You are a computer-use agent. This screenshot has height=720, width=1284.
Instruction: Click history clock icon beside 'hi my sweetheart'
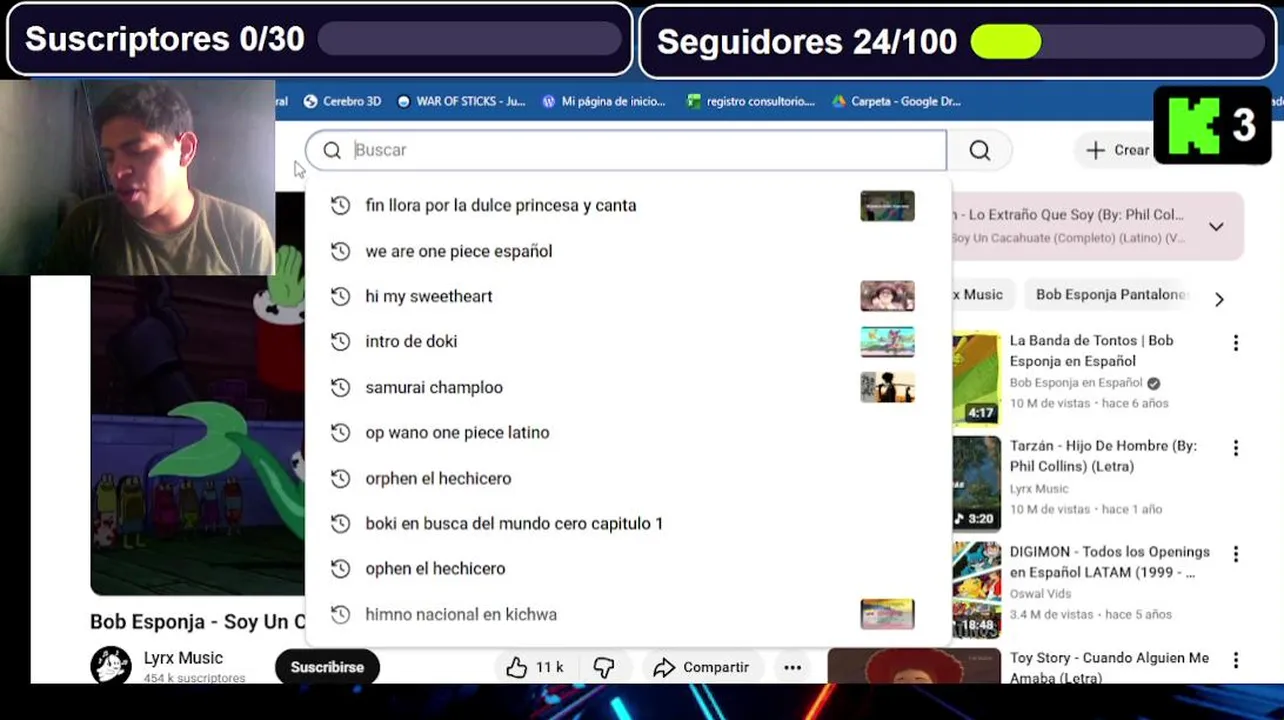(x=340, y=296)
